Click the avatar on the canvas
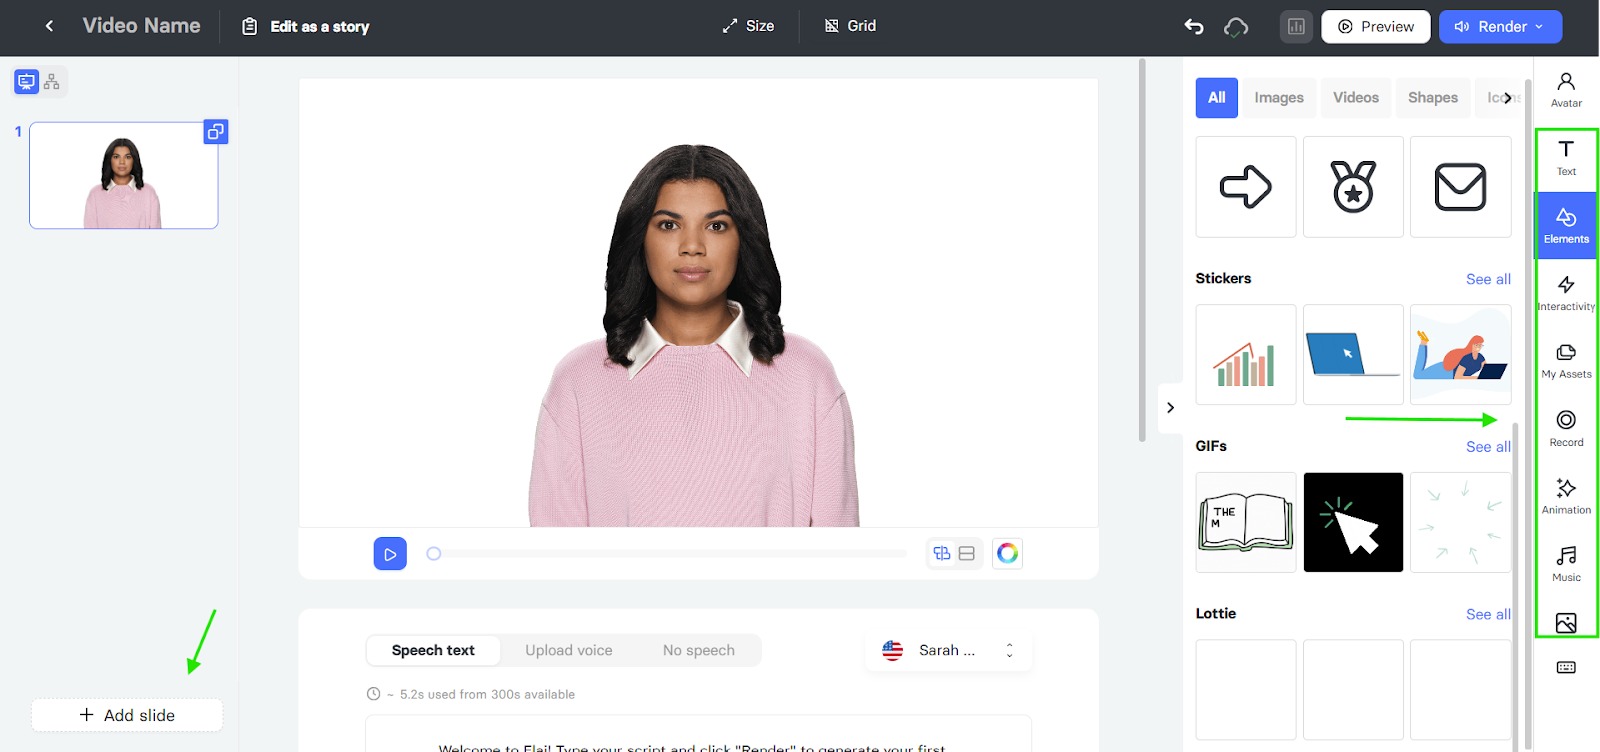1600x752 pixels. click(693, 336)
